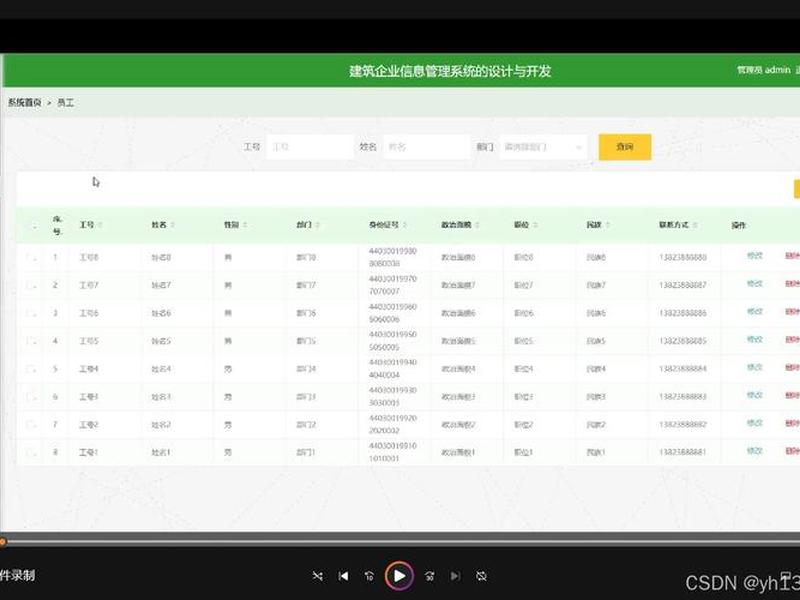
Task: Click 修改 edit link for 工号3 row
Action: pyautogui.click(x=755, y=395)
